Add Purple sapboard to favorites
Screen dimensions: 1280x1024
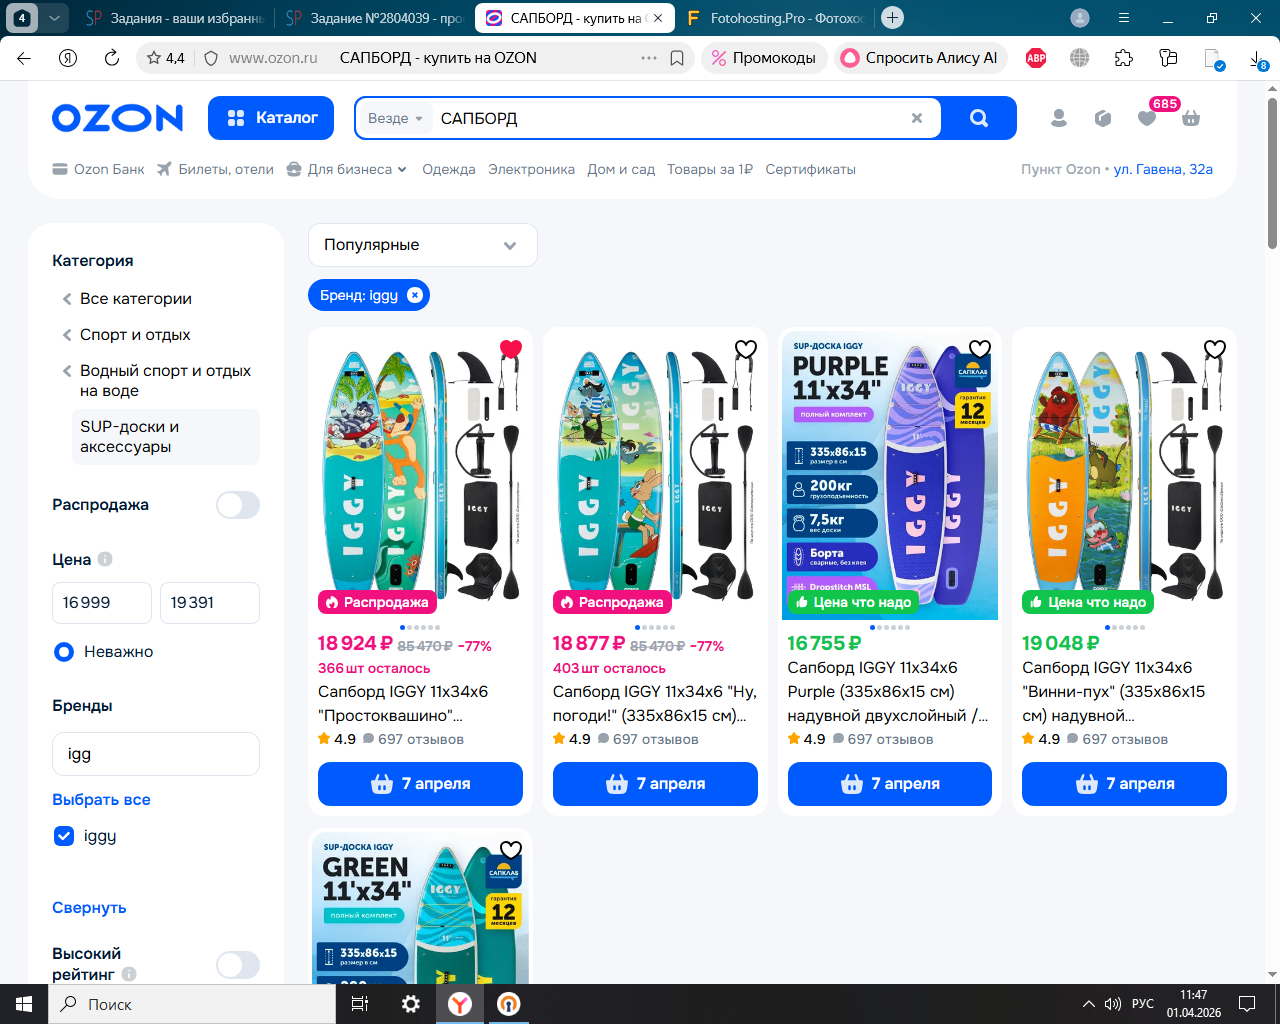click(x=980, y=349)
